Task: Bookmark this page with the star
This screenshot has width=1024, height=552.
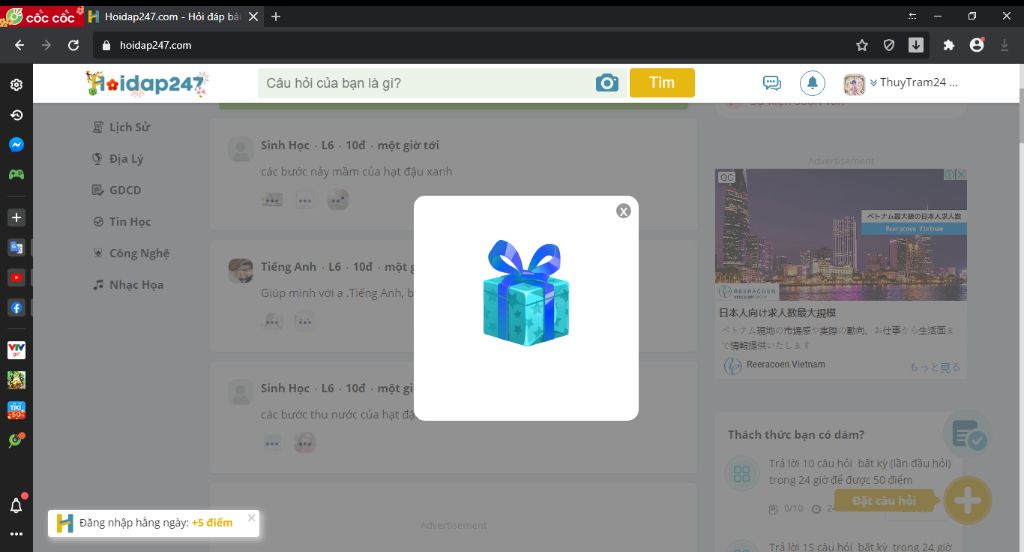Action: [862, 45]
